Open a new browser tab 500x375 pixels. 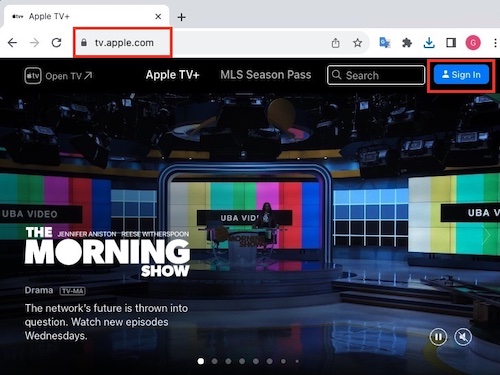(181, 17)
